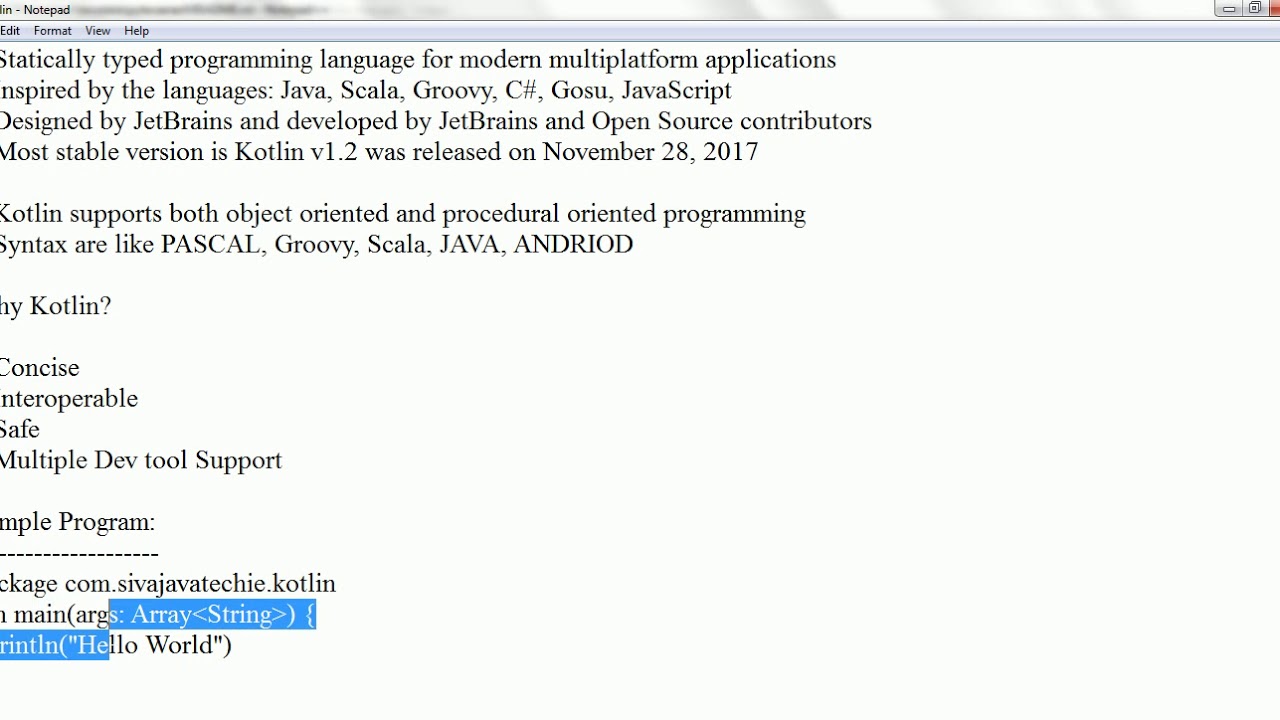Open the Edit menu

tap(9, 31)
